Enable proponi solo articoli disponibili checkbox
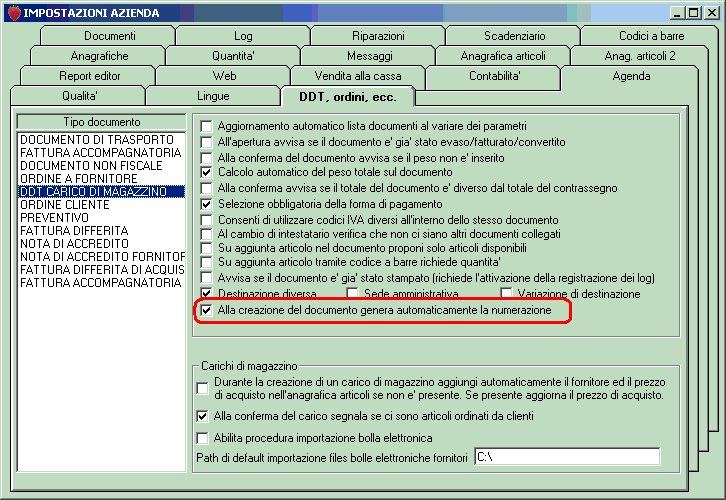Viewport: 726px width, 500px height. point(207,248)
